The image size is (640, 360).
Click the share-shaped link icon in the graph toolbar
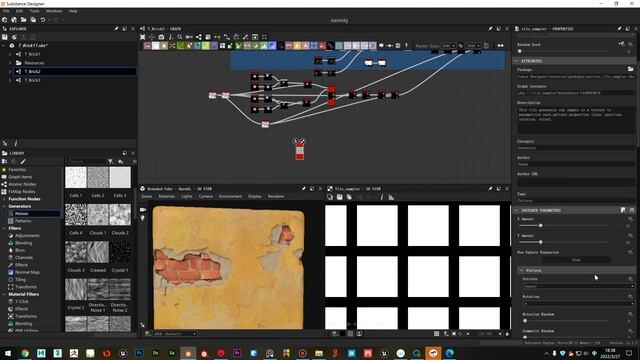click(199, 37)
